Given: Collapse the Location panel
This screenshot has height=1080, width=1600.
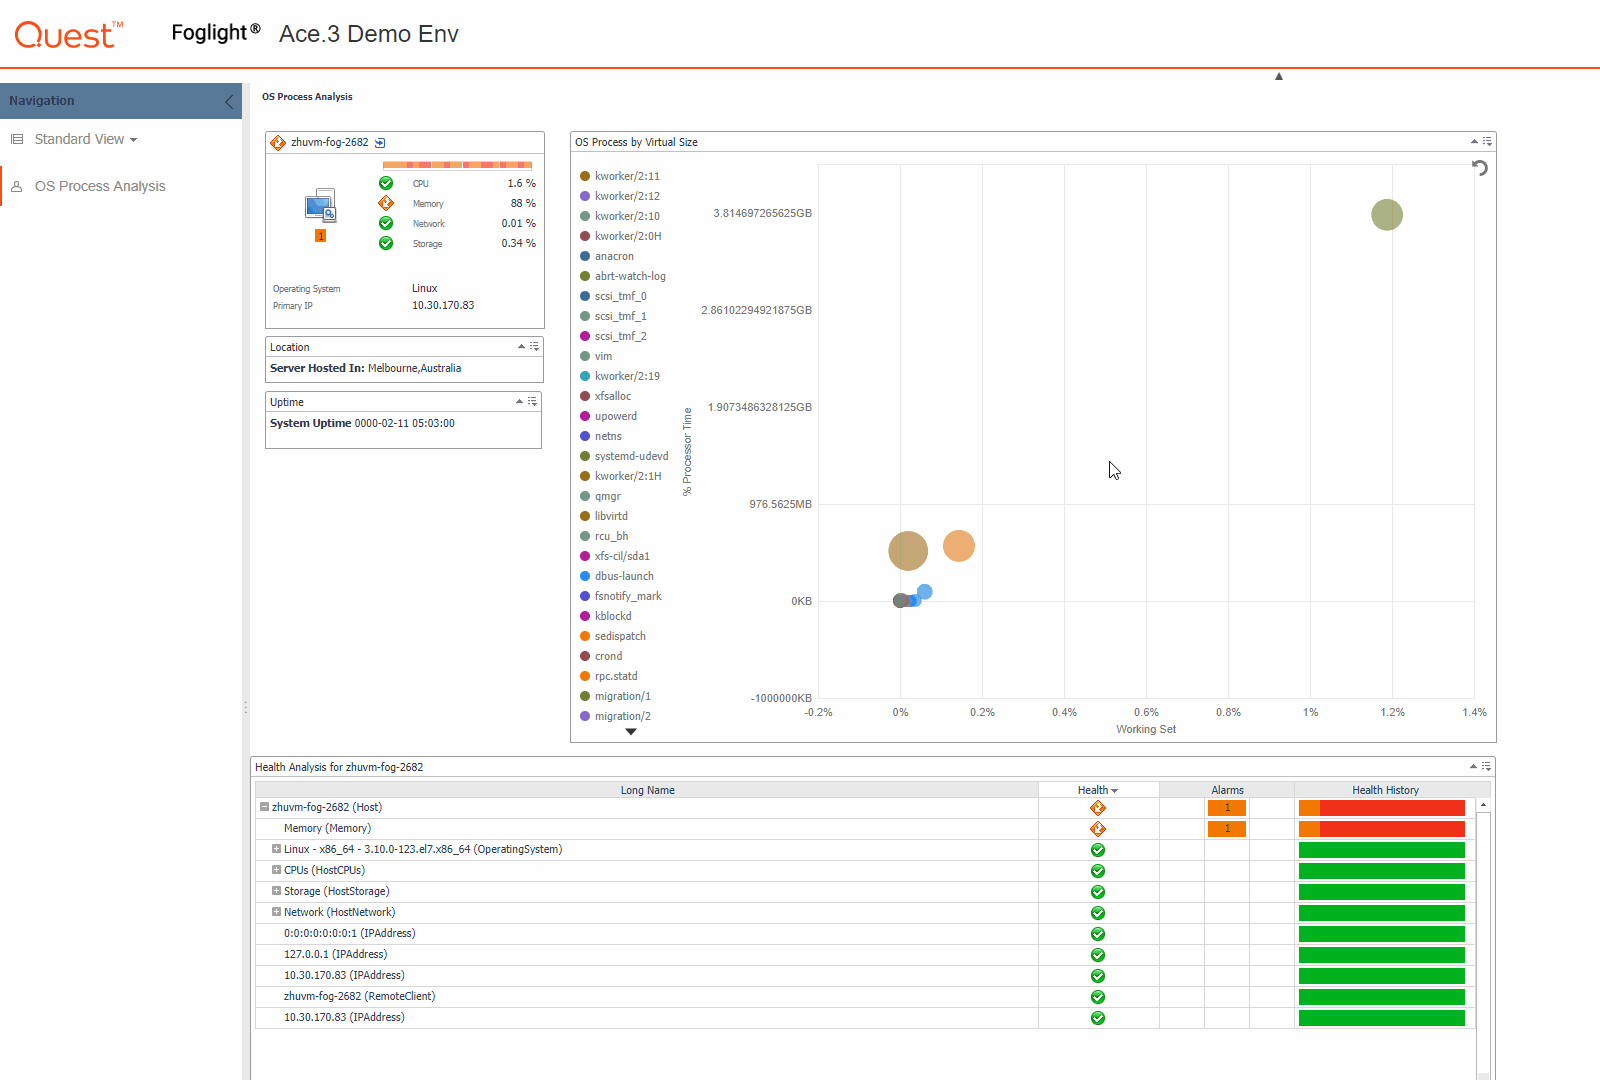Looking at the screenshot, I should (521, 346).
